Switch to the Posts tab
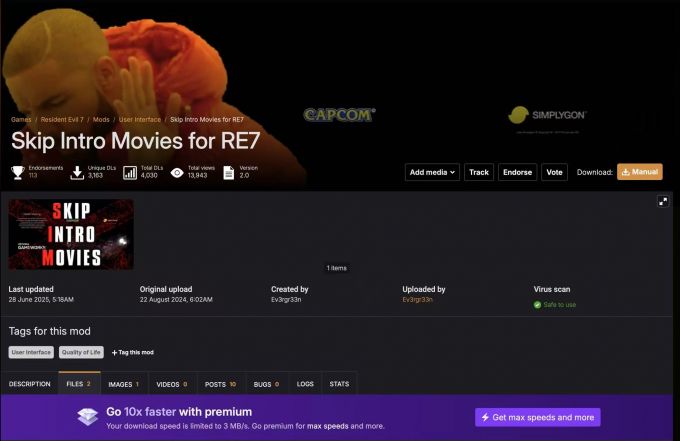 [220, 384]
